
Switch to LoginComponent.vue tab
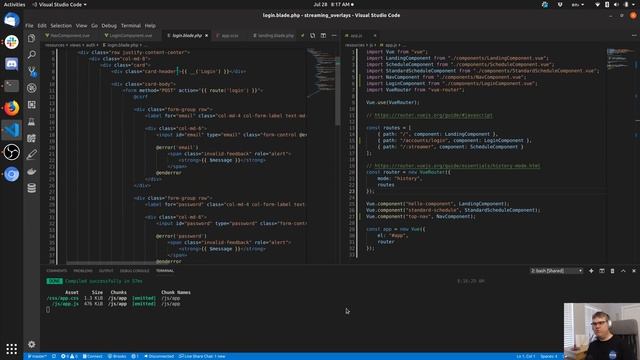(129, 36)
